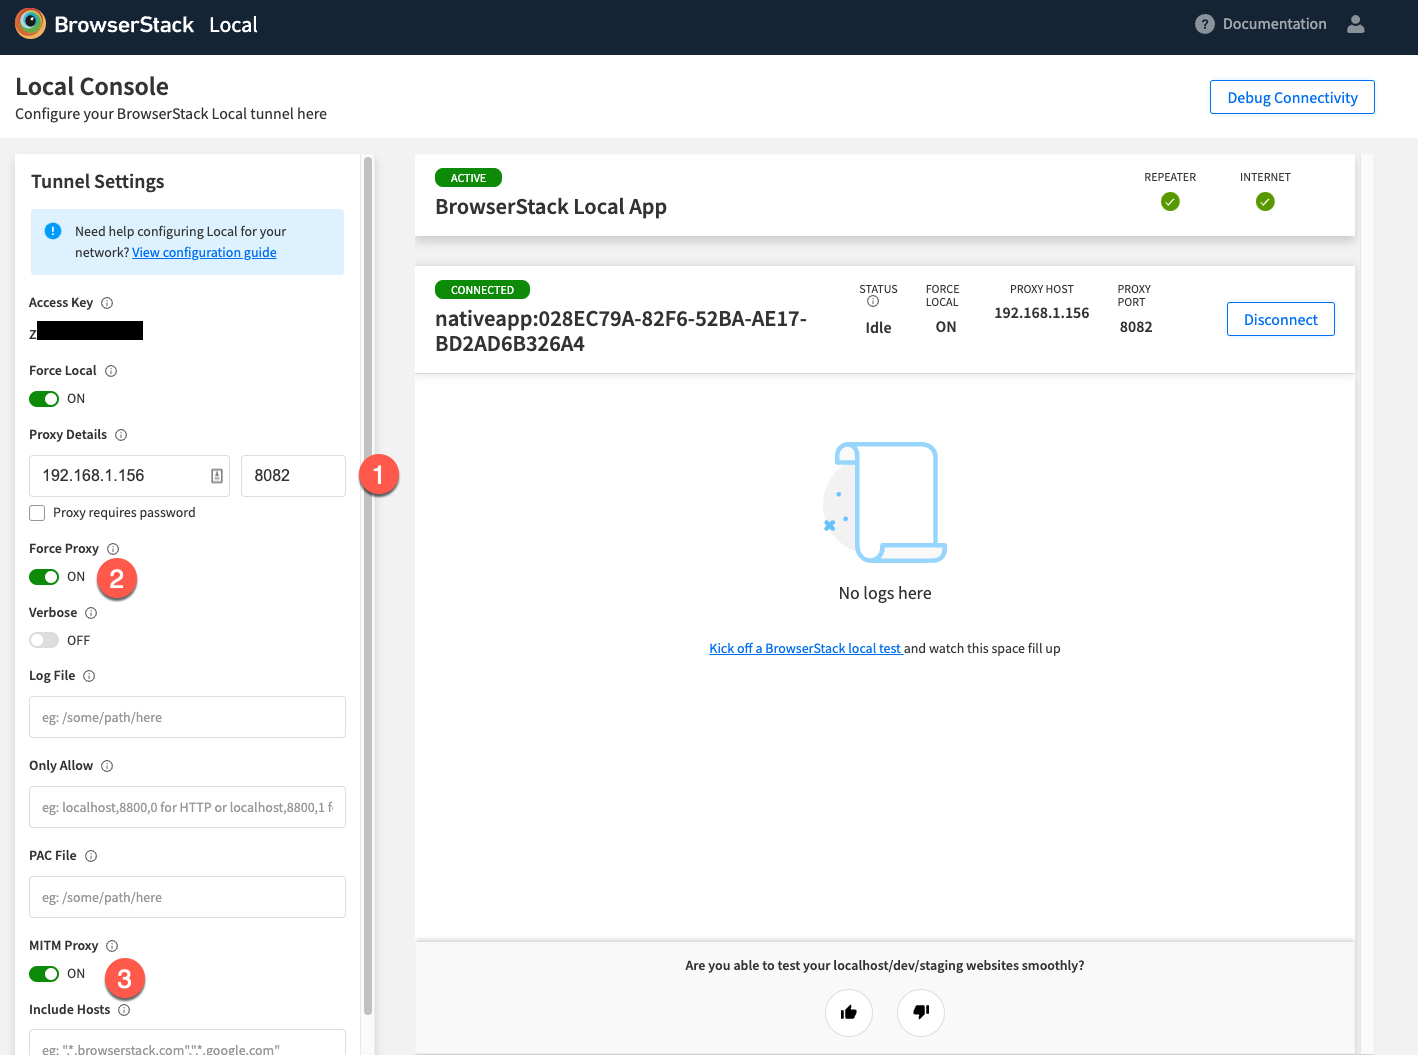
Task: Click the proxy port 8082 input field
Action: pos(292,475)
